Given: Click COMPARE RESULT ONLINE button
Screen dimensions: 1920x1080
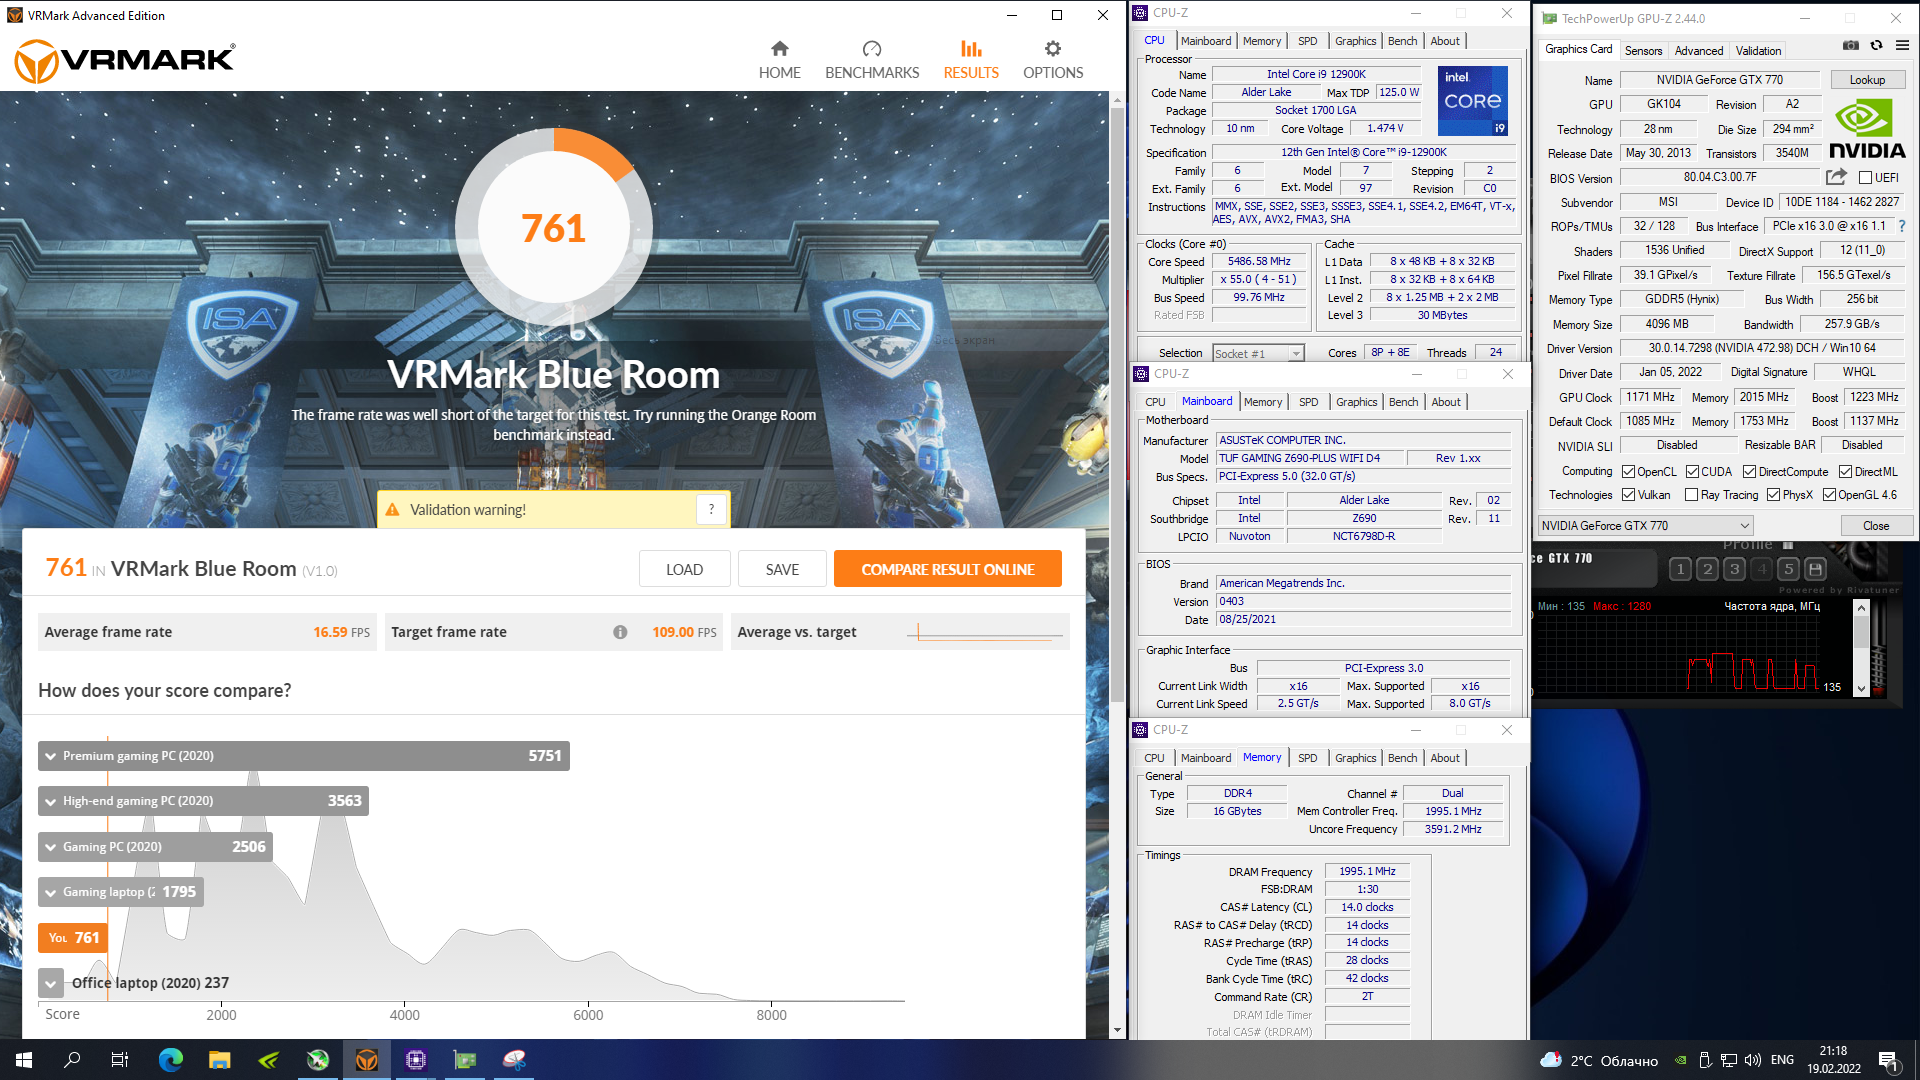Looking at the screenshot, I should (x=948, y=569).
